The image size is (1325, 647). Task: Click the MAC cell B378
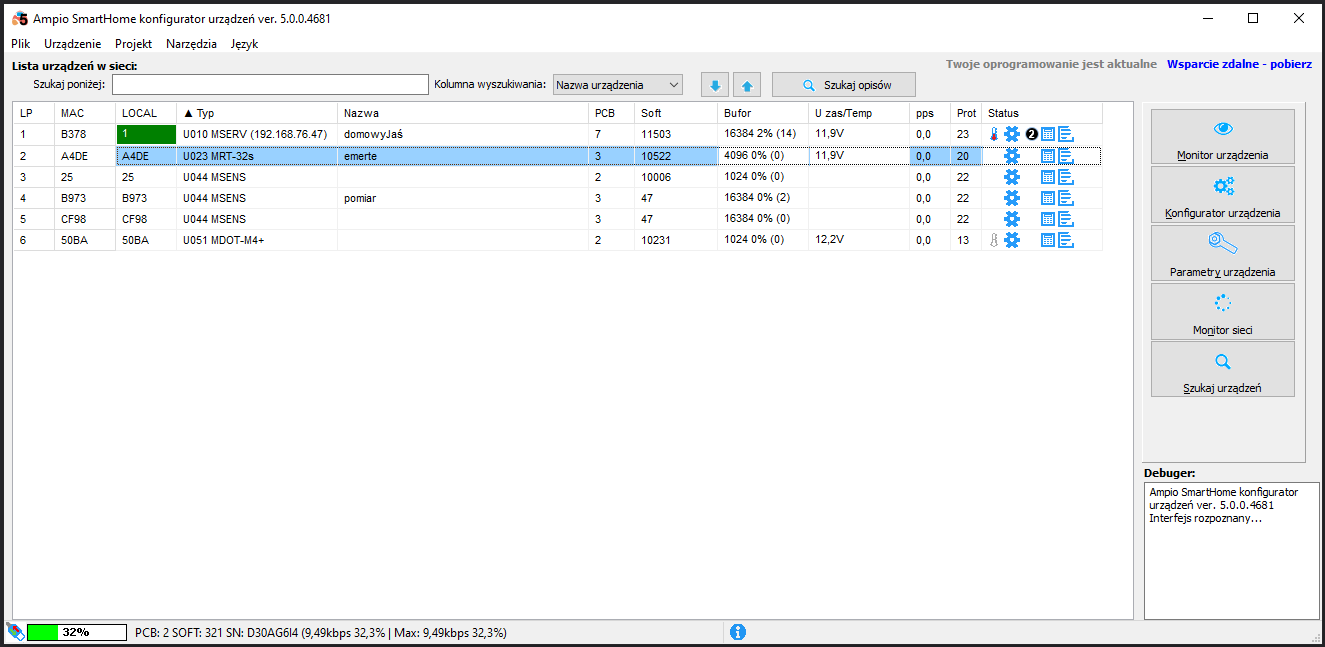pos(85,134)
